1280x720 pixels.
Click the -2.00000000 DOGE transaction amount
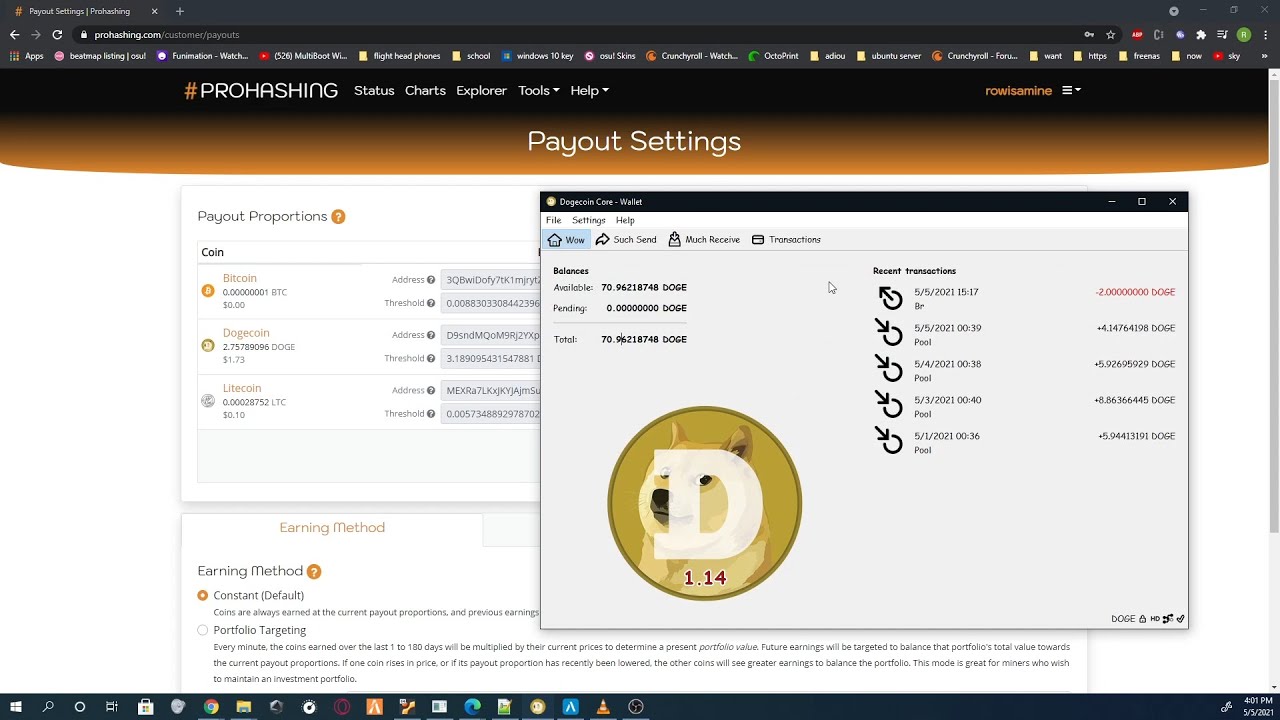[1135, 292]
